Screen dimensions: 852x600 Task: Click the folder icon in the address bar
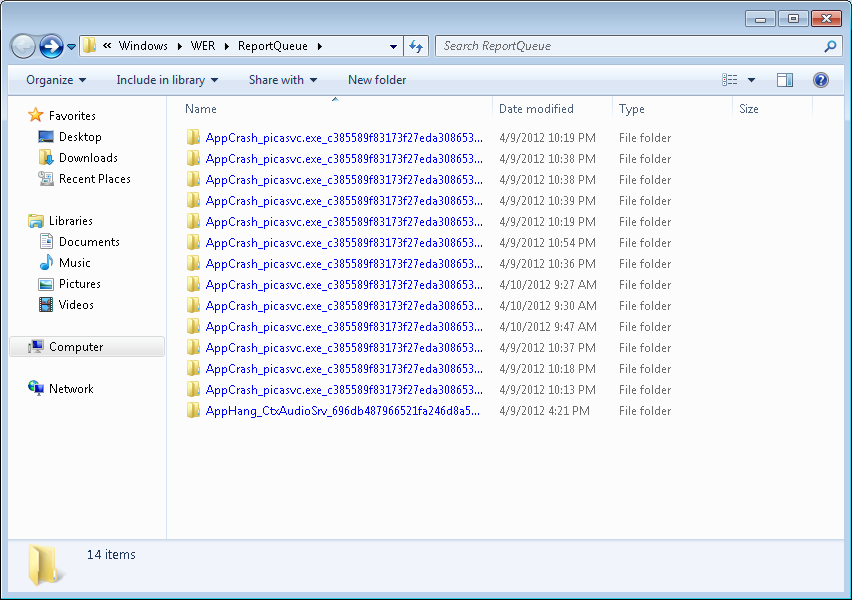(90, 46)
